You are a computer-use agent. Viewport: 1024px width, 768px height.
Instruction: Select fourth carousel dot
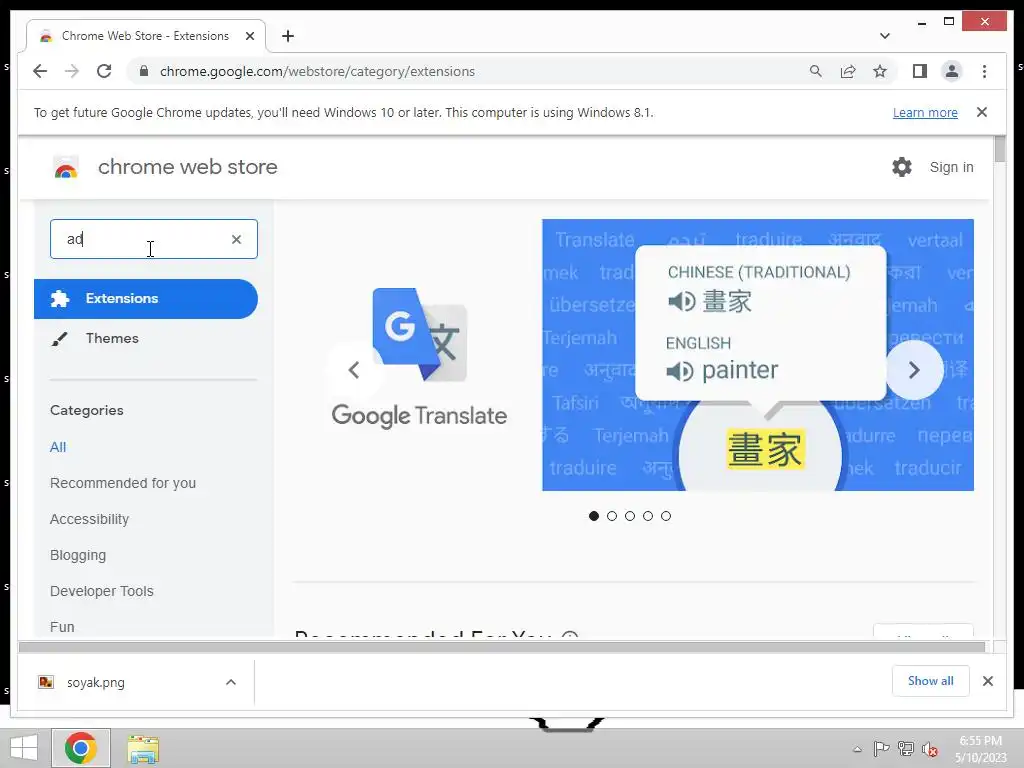click(x=648, y=516)
